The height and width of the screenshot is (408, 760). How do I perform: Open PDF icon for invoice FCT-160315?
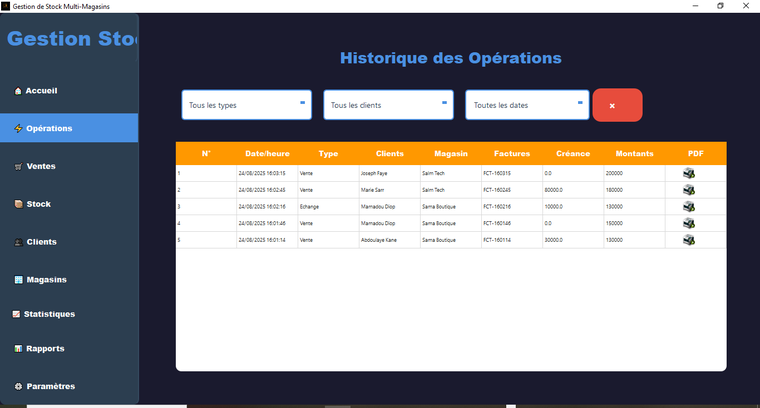[689, 173]
